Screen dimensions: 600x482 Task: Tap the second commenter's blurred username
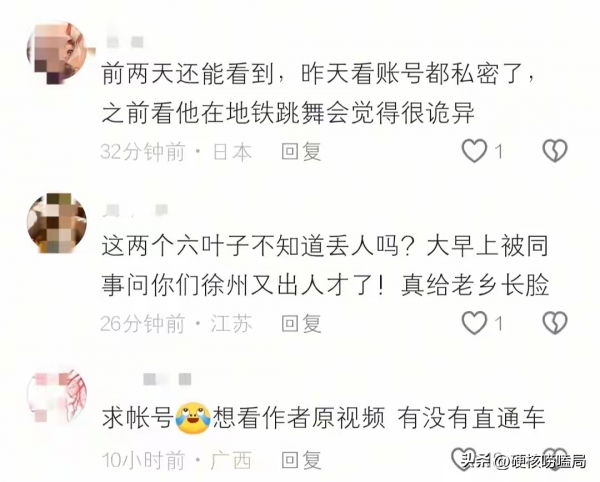[136, 210]
